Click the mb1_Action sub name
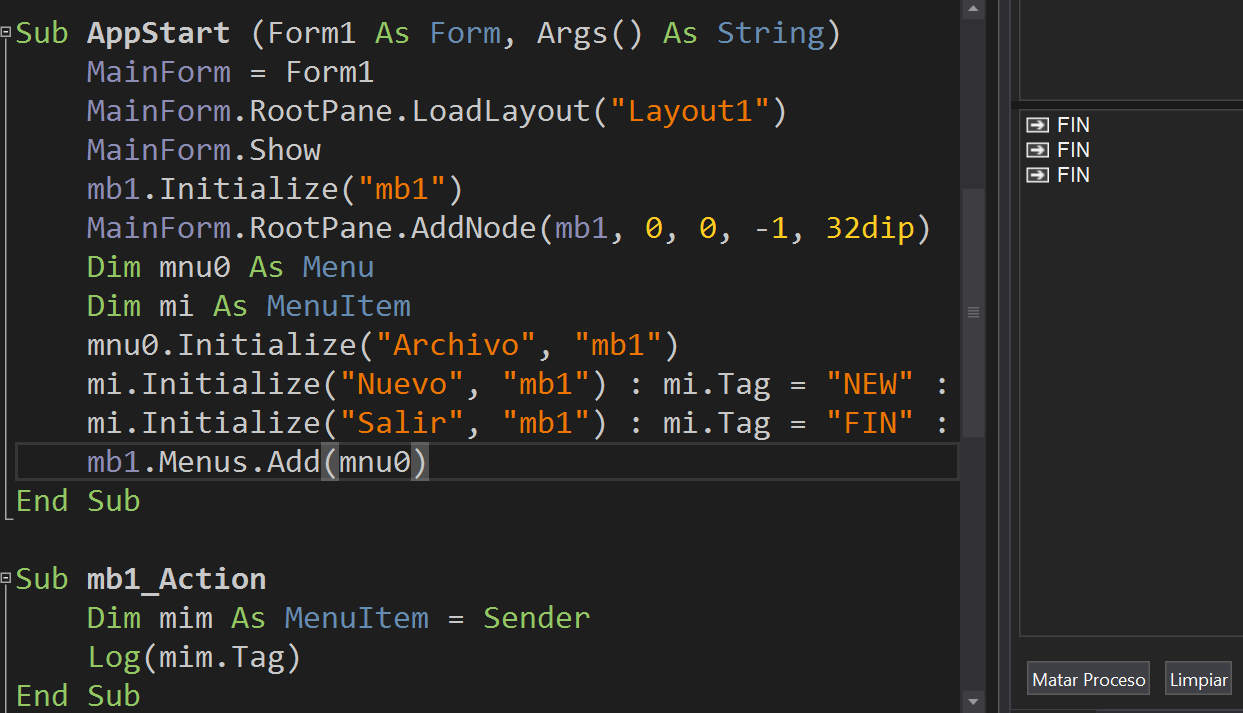The image size is (1243, 713). pyautogui.click(x=176, y=579)
